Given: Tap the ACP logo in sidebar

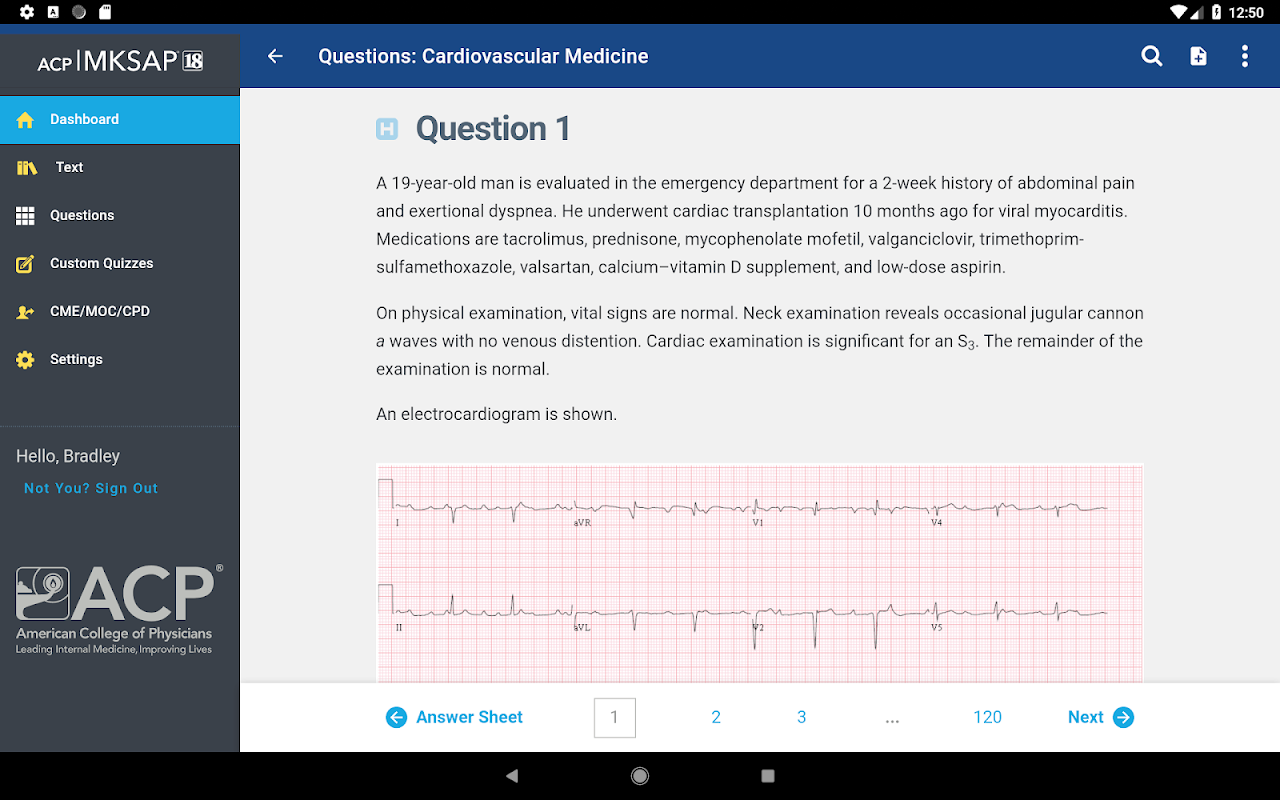Looking at the screenshot, I should [115, 609].
